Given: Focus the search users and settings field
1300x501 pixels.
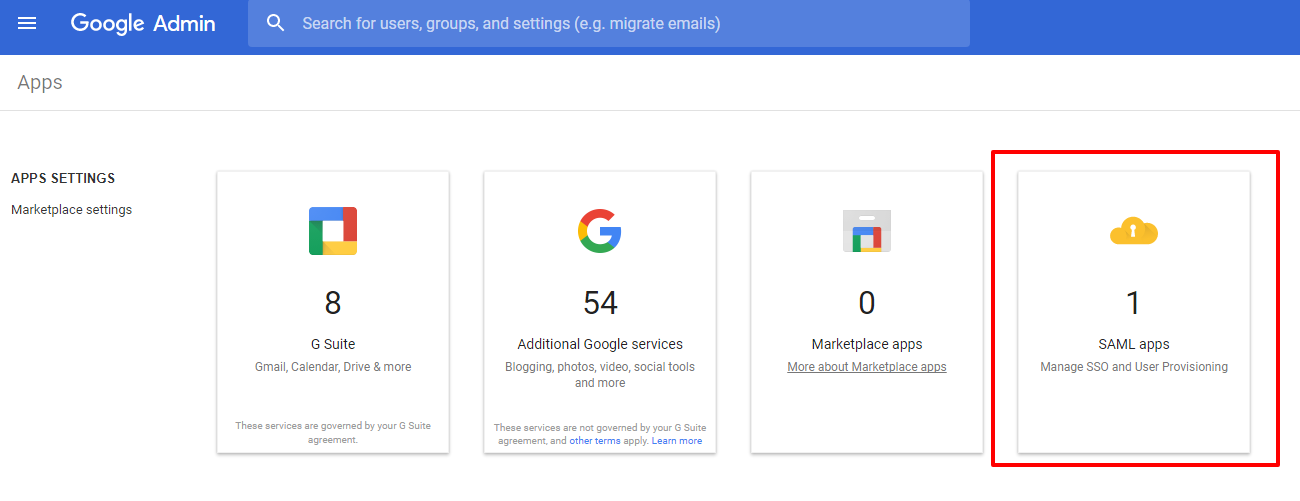Looking at the screenshot, I should pos(609,23).
